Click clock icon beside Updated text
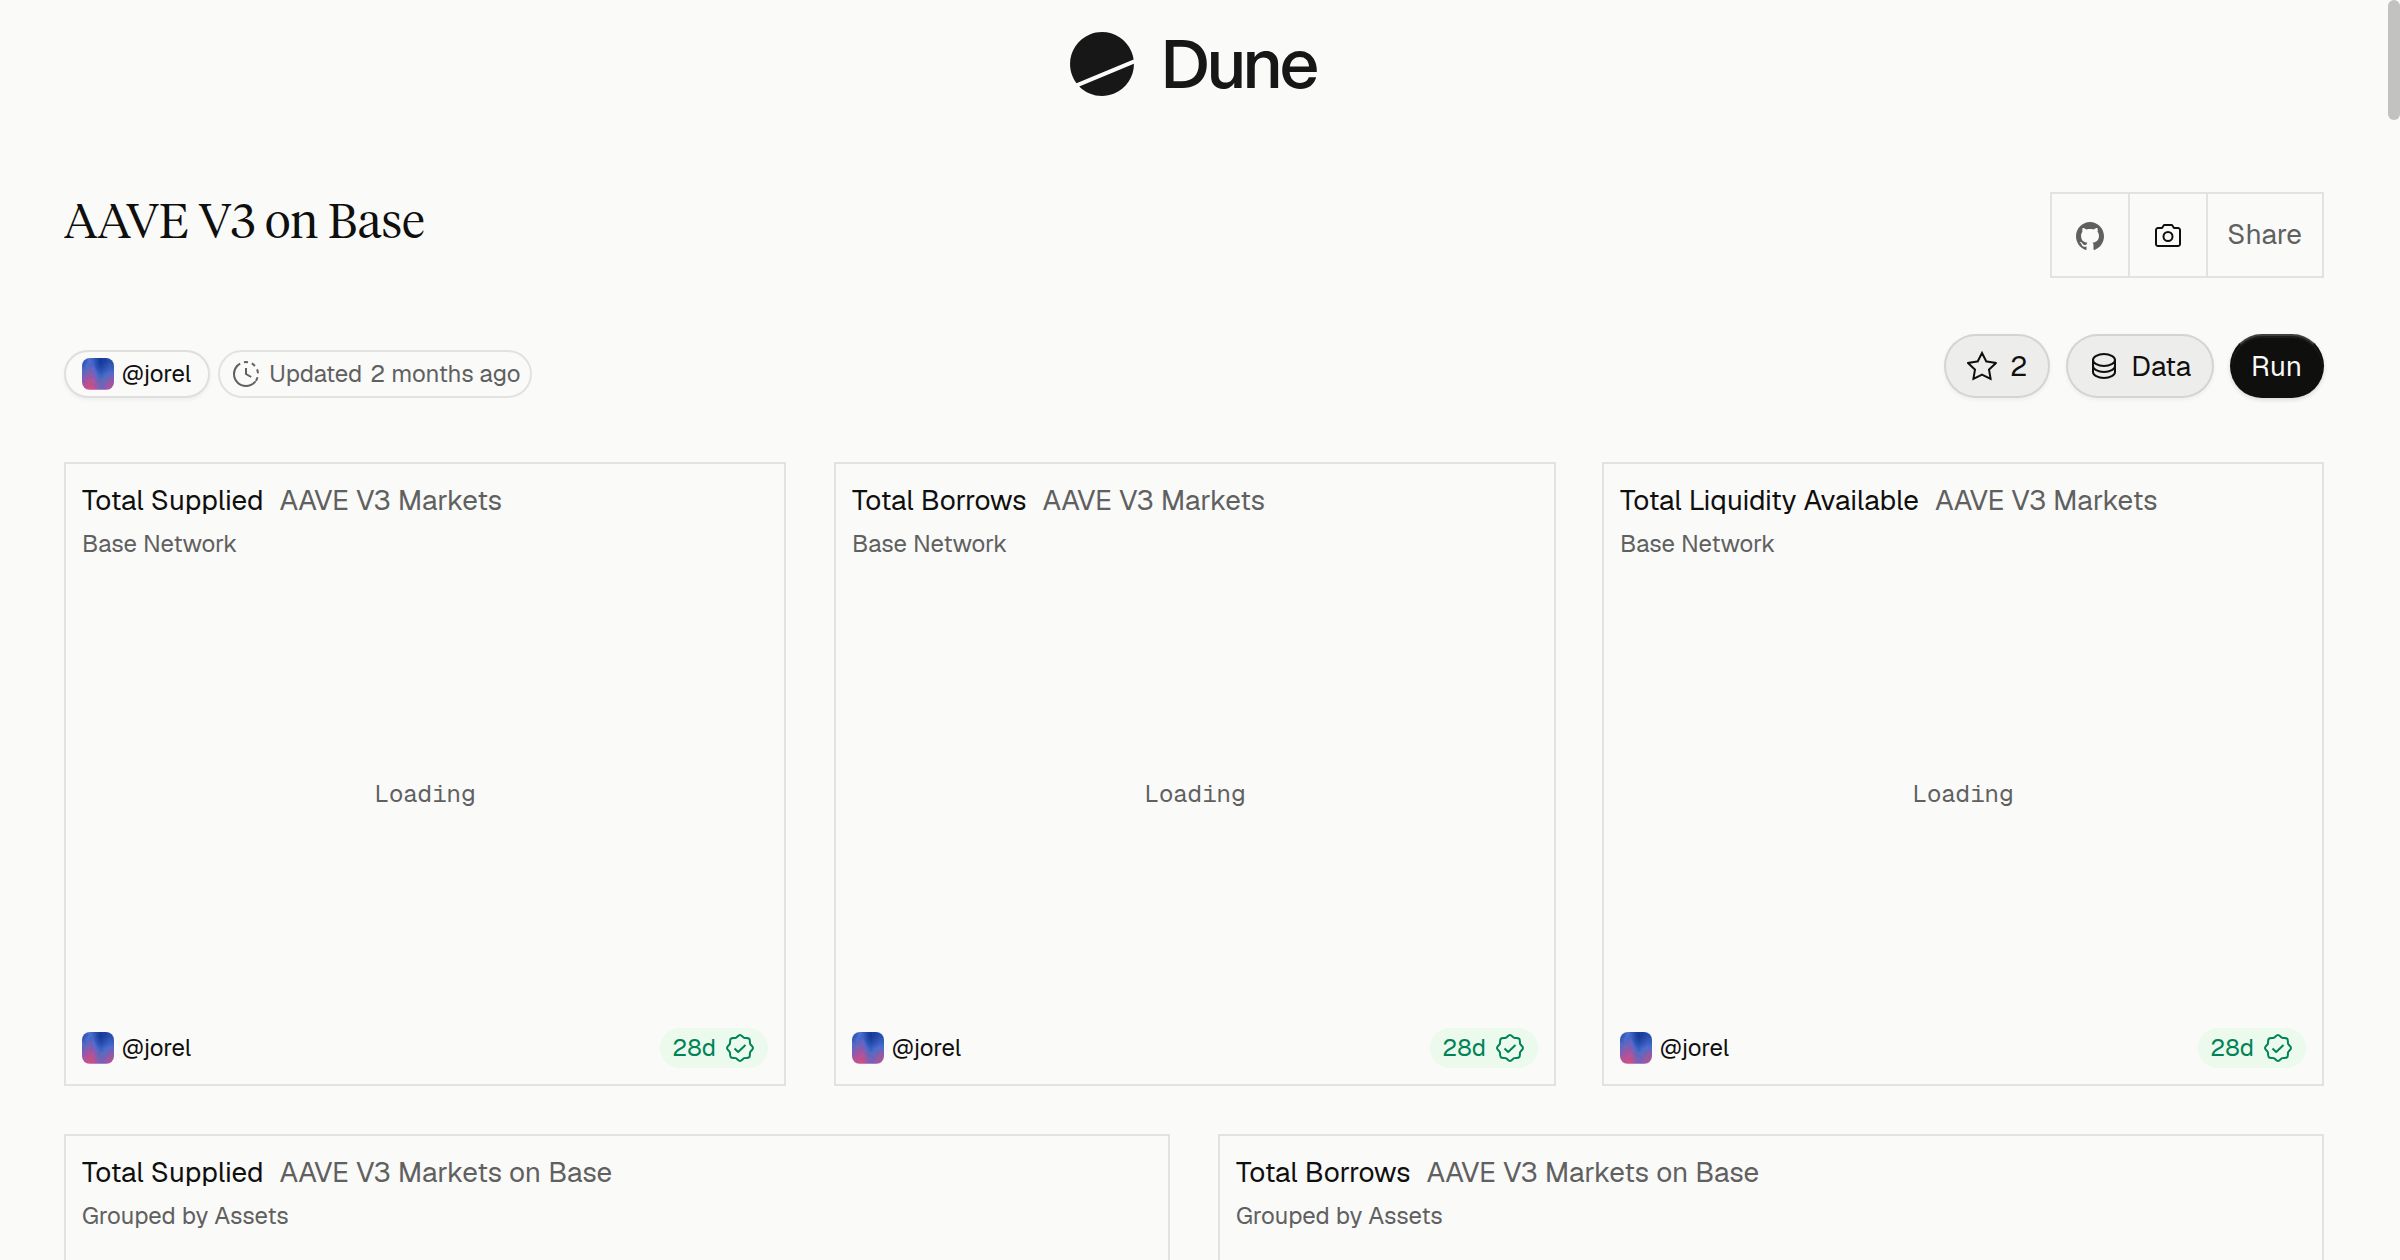Screen dimensions: 2400x1260 coord(246,374)
